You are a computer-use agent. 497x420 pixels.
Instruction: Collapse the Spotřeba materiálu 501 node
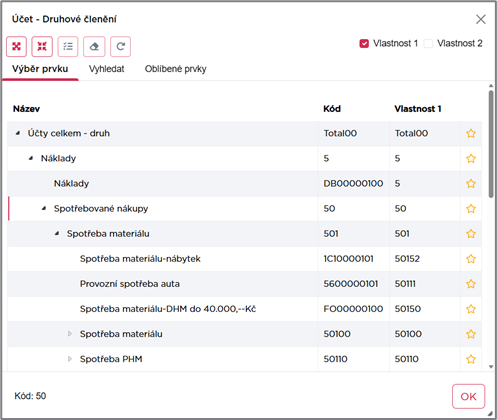pos(57,234)
